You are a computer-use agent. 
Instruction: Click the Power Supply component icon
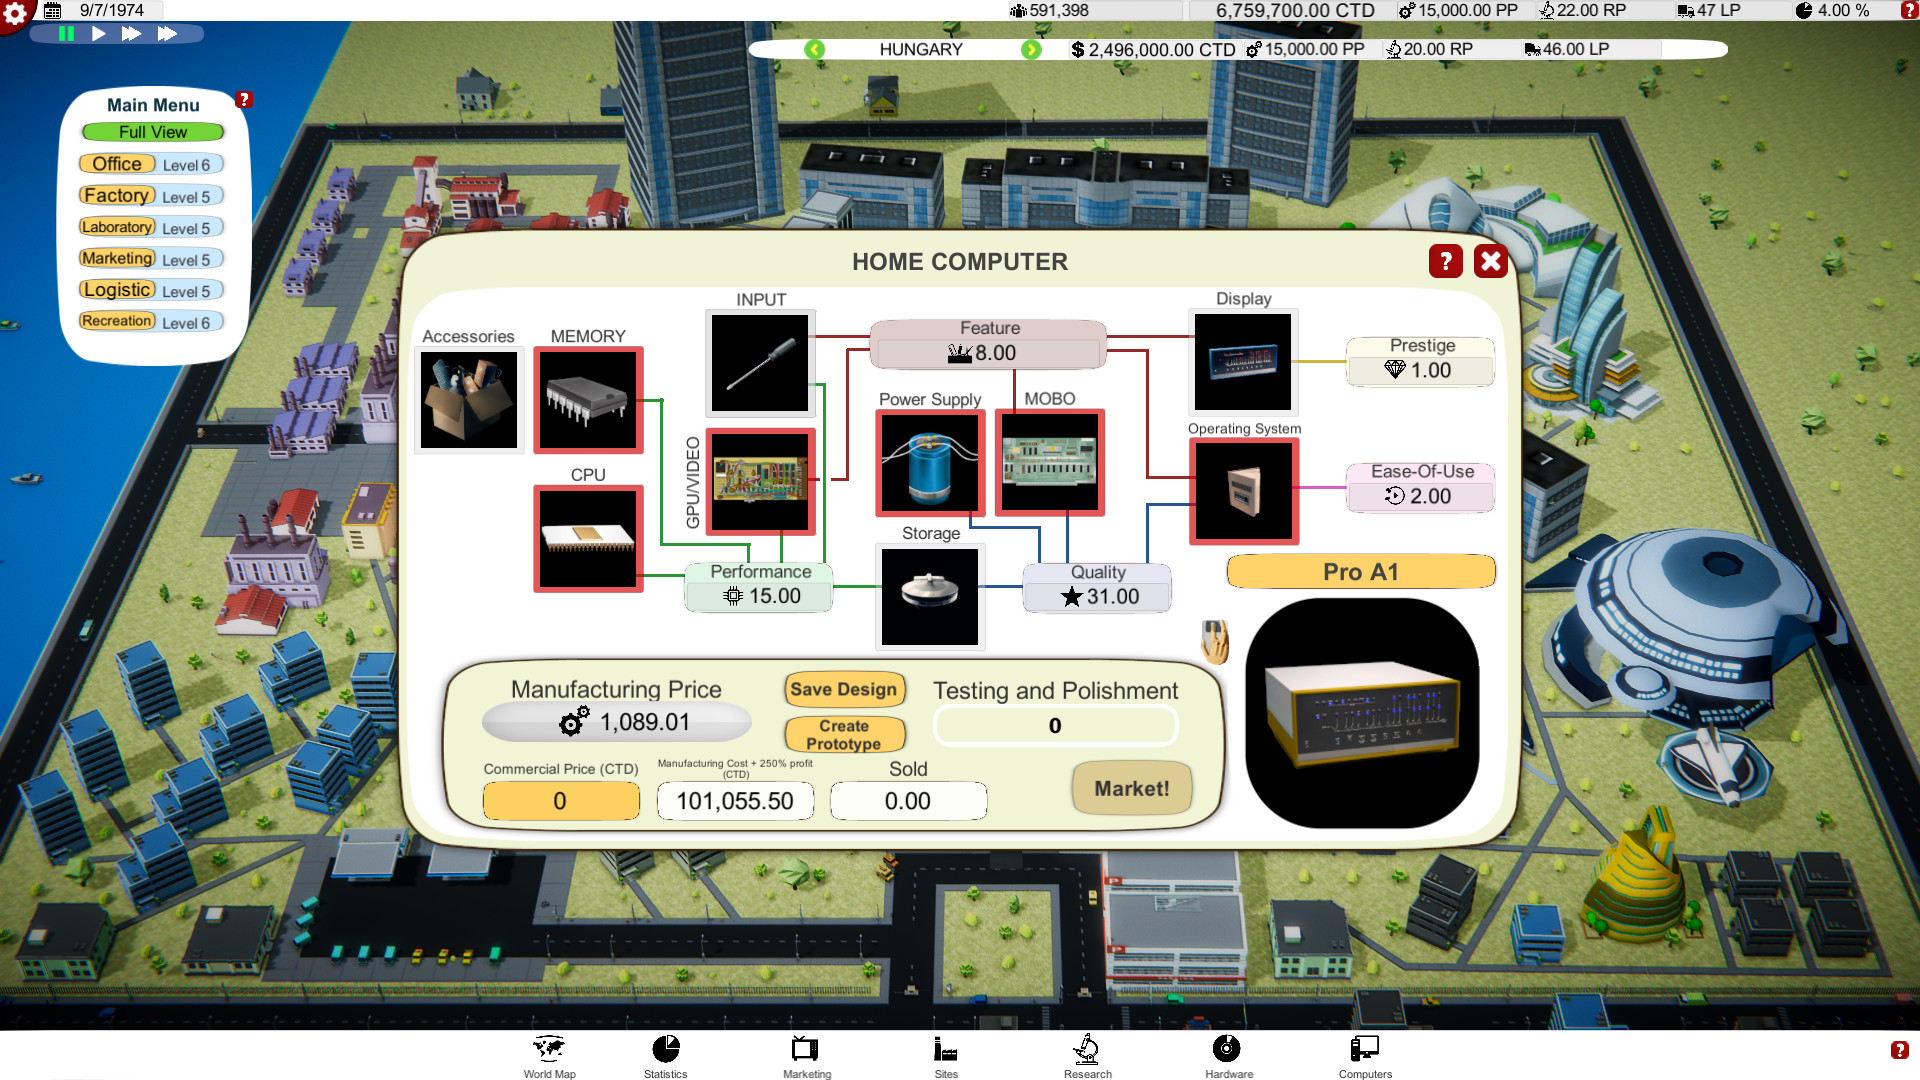click(930, 462)
